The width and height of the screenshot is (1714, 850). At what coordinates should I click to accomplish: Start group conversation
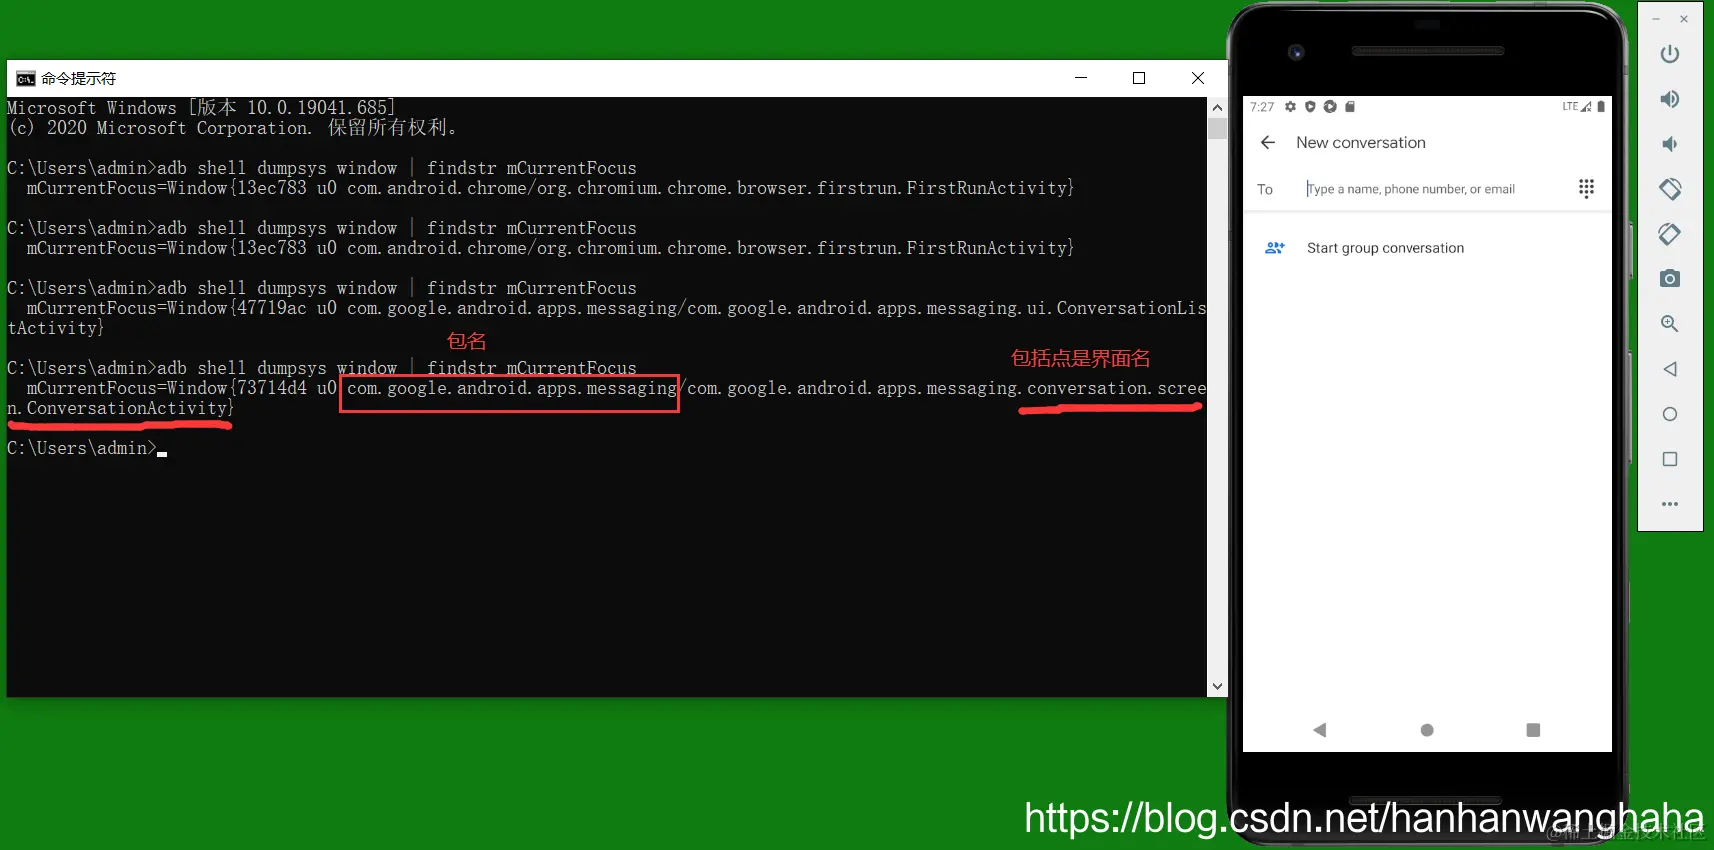[1385, 248]
